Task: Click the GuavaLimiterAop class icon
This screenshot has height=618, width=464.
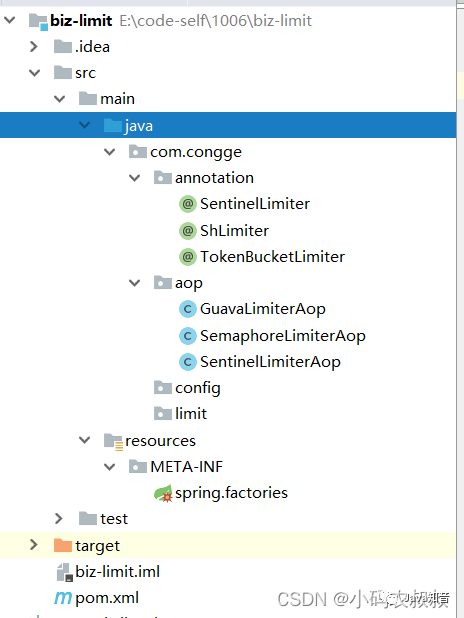Action: click(x=188, y=309)
